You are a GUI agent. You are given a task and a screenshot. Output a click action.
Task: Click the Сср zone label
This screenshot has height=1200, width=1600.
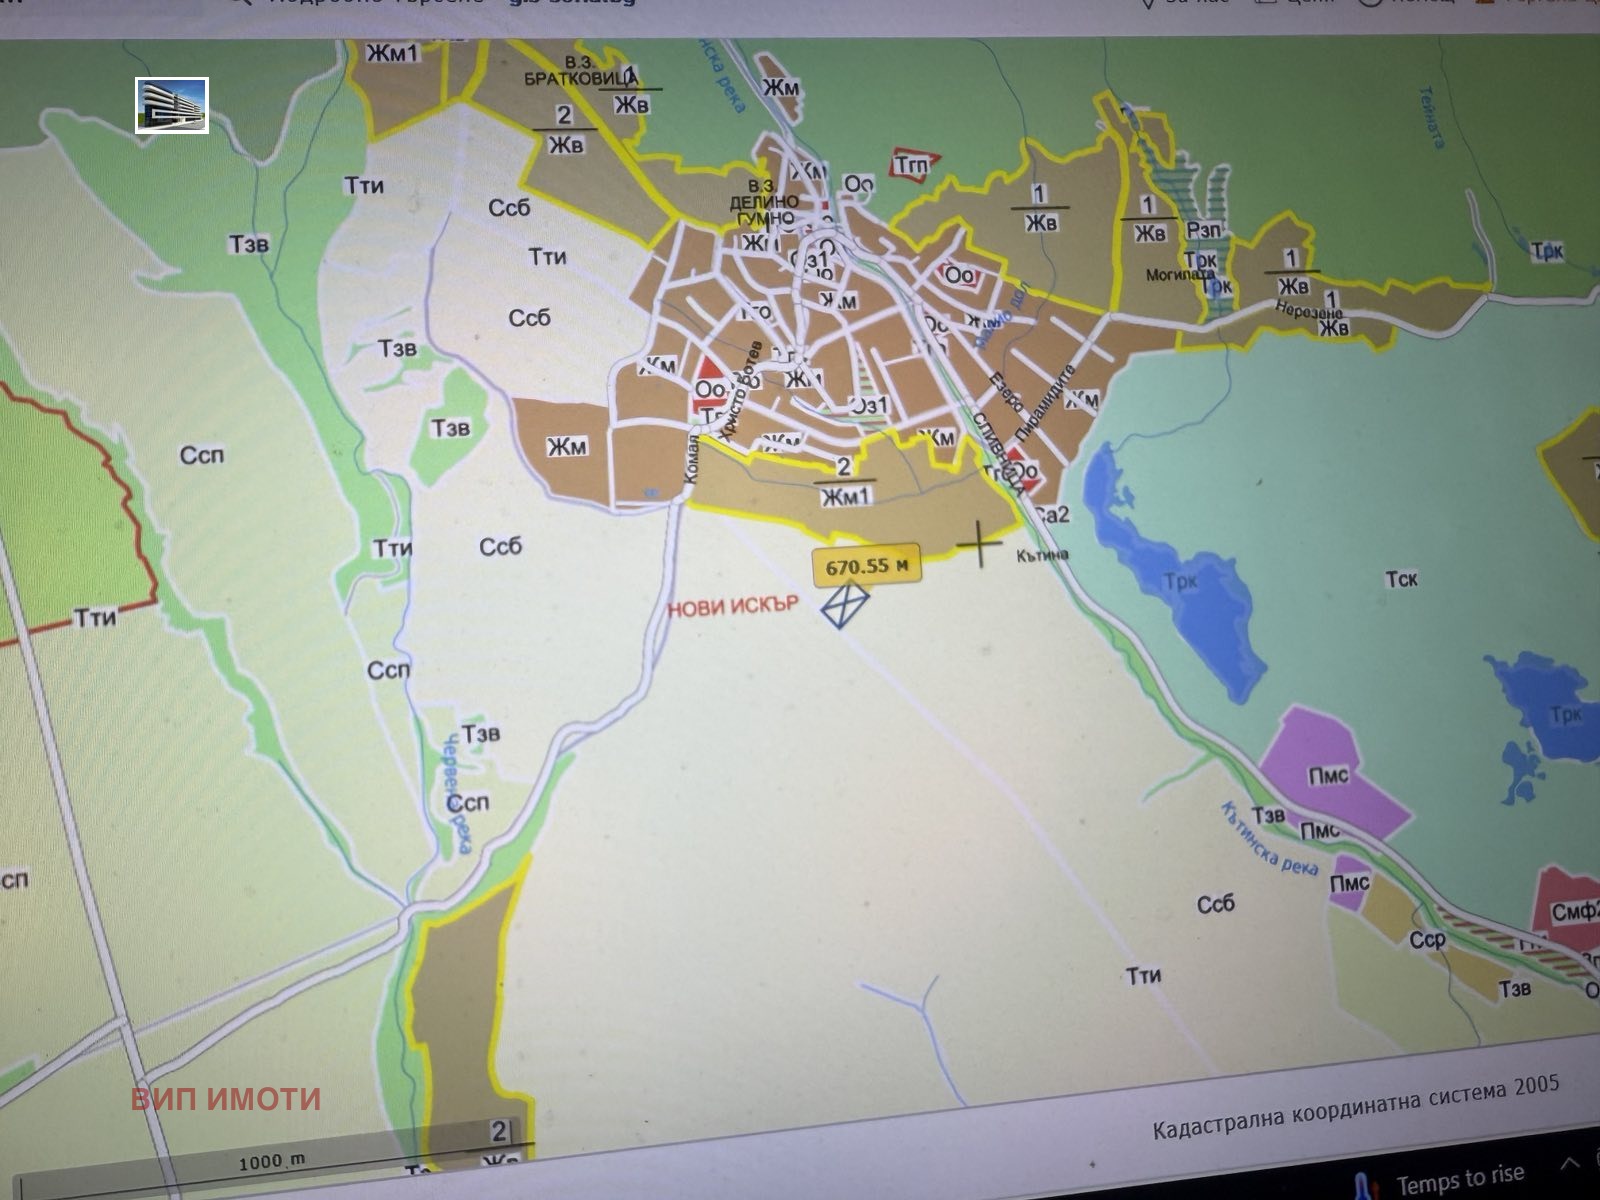[1427, 940]
